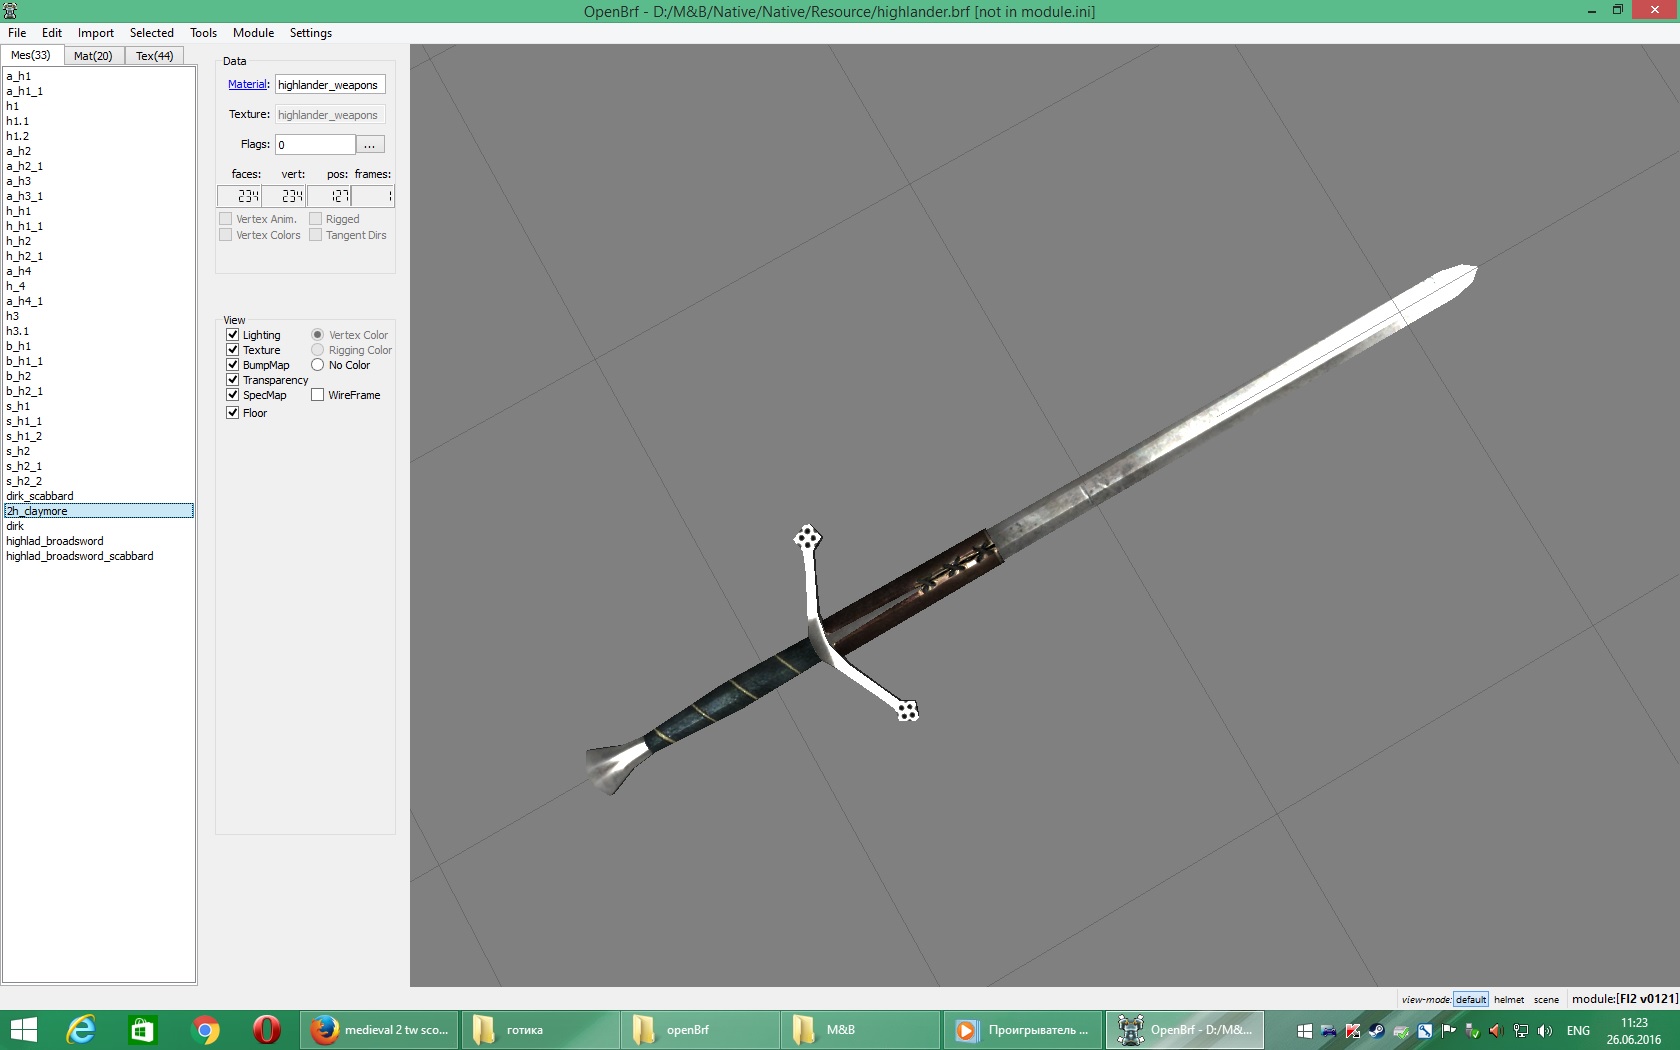Viewport: 1680px width, 1050px height.
Task: Open Action Center flag tray icon
Action: (1448, 1031)
